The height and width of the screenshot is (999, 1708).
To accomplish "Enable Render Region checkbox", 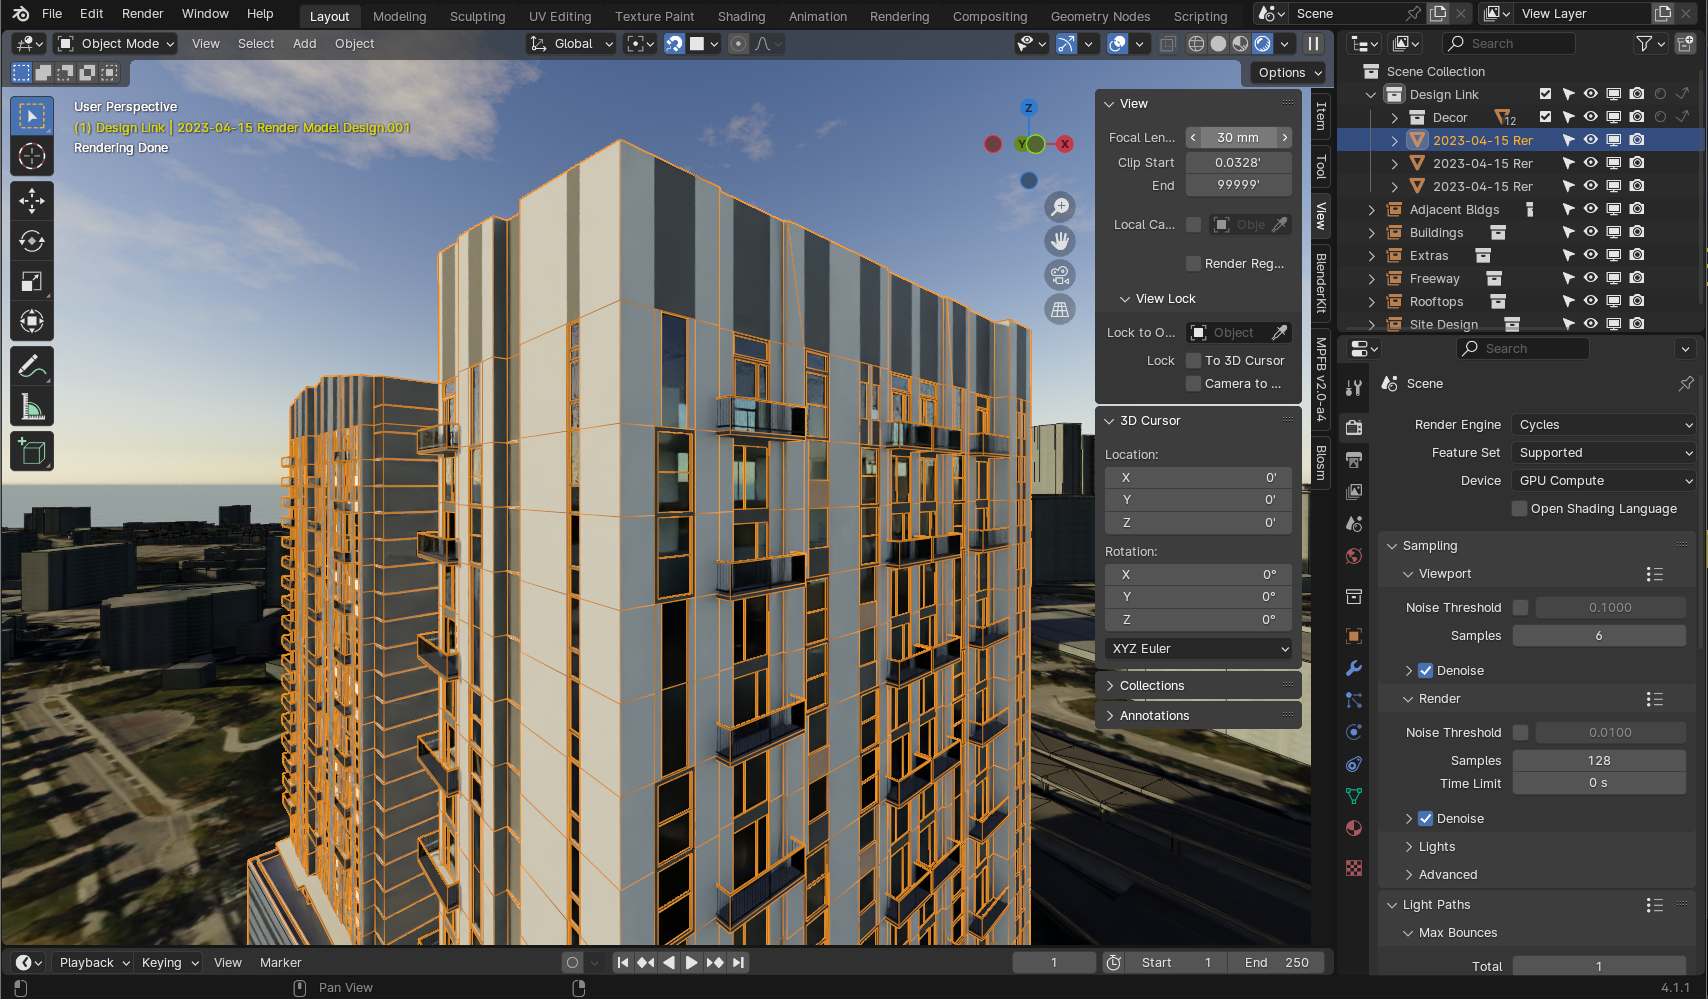I will coord(1193,263).
